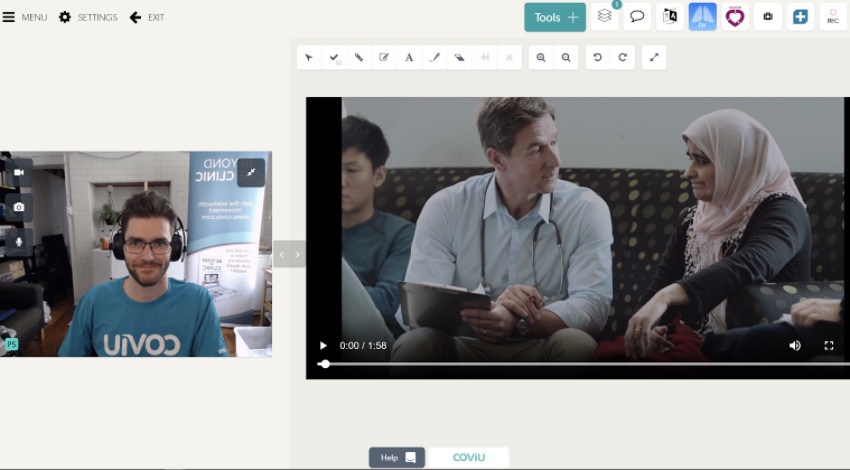Click the EXIT button

point(147,17)
